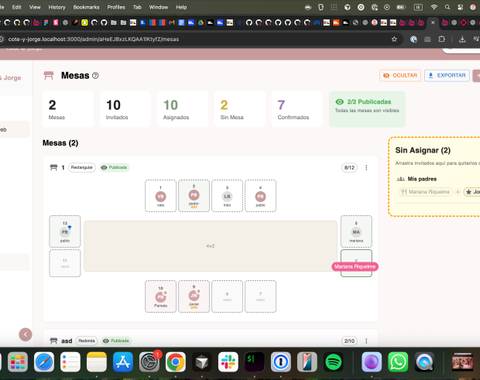
Task: Click the table icon beside table asd
Action: pos(53,341)
